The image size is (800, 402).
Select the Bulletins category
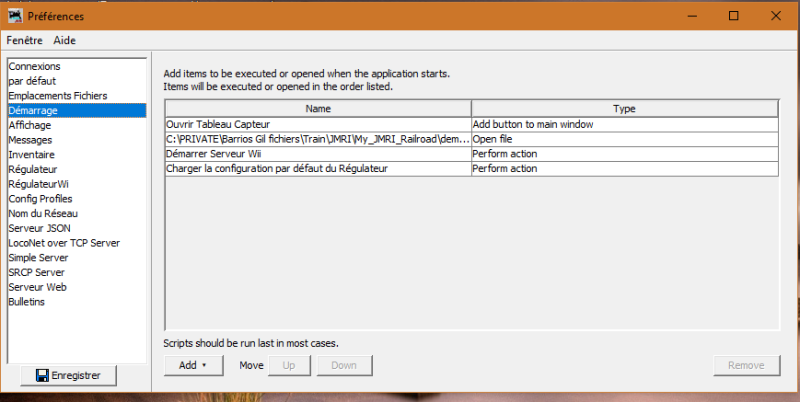click(x=29, y=301)
